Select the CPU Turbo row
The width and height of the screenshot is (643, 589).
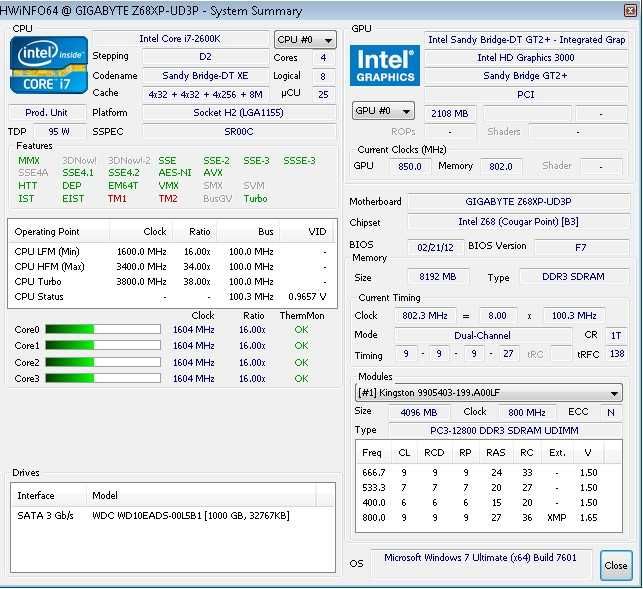[172, 282]
